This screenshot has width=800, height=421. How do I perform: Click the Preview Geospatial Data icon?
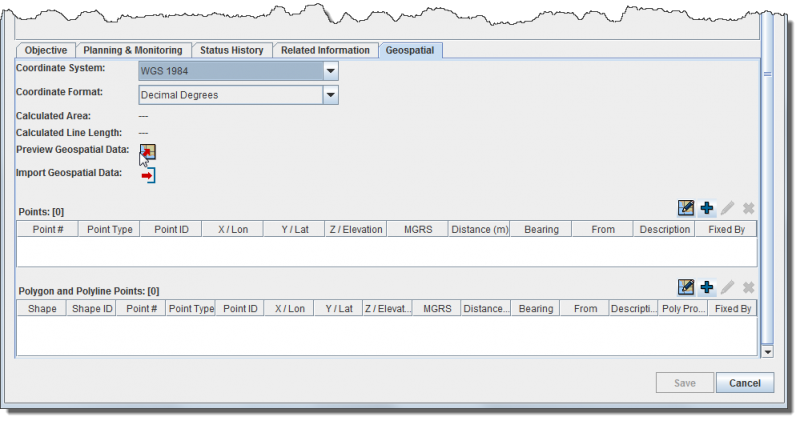pos(148,151)
